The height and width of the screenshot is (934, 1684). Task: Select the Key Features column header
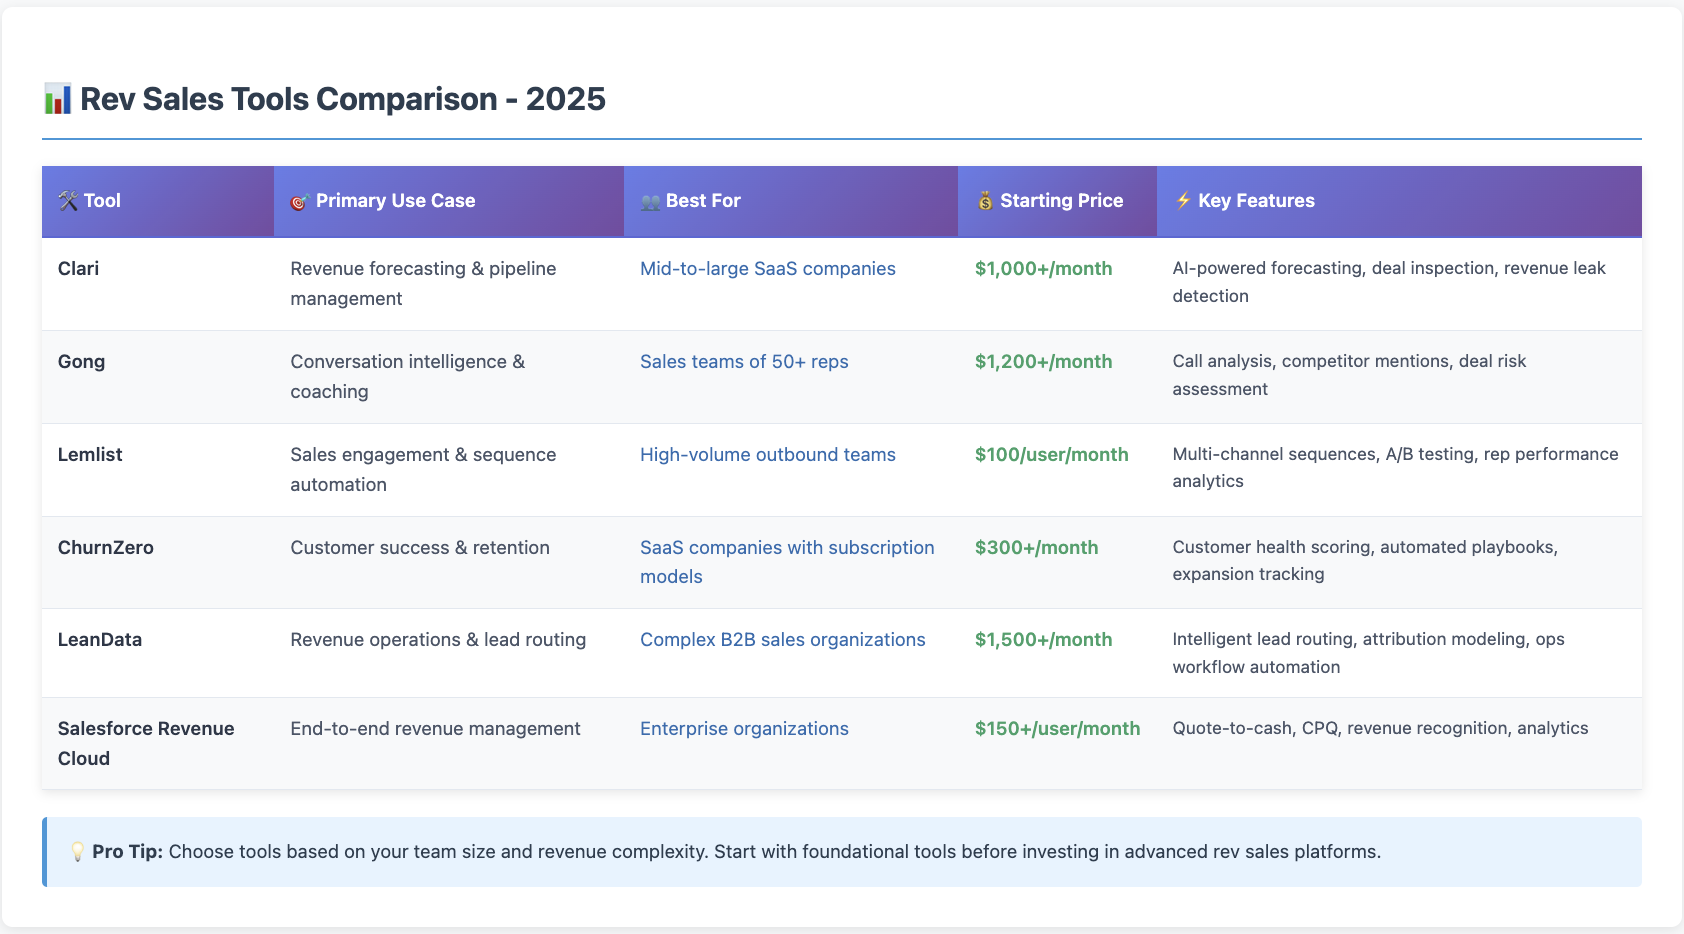pos(1399,201)
